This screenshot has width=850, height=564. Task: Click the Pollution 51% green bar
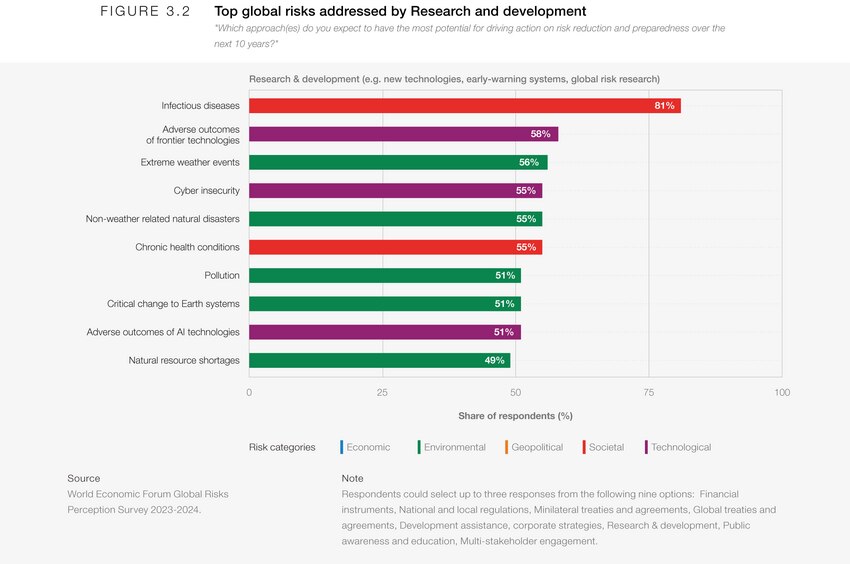pyautogui.click(x=385, y=275)
